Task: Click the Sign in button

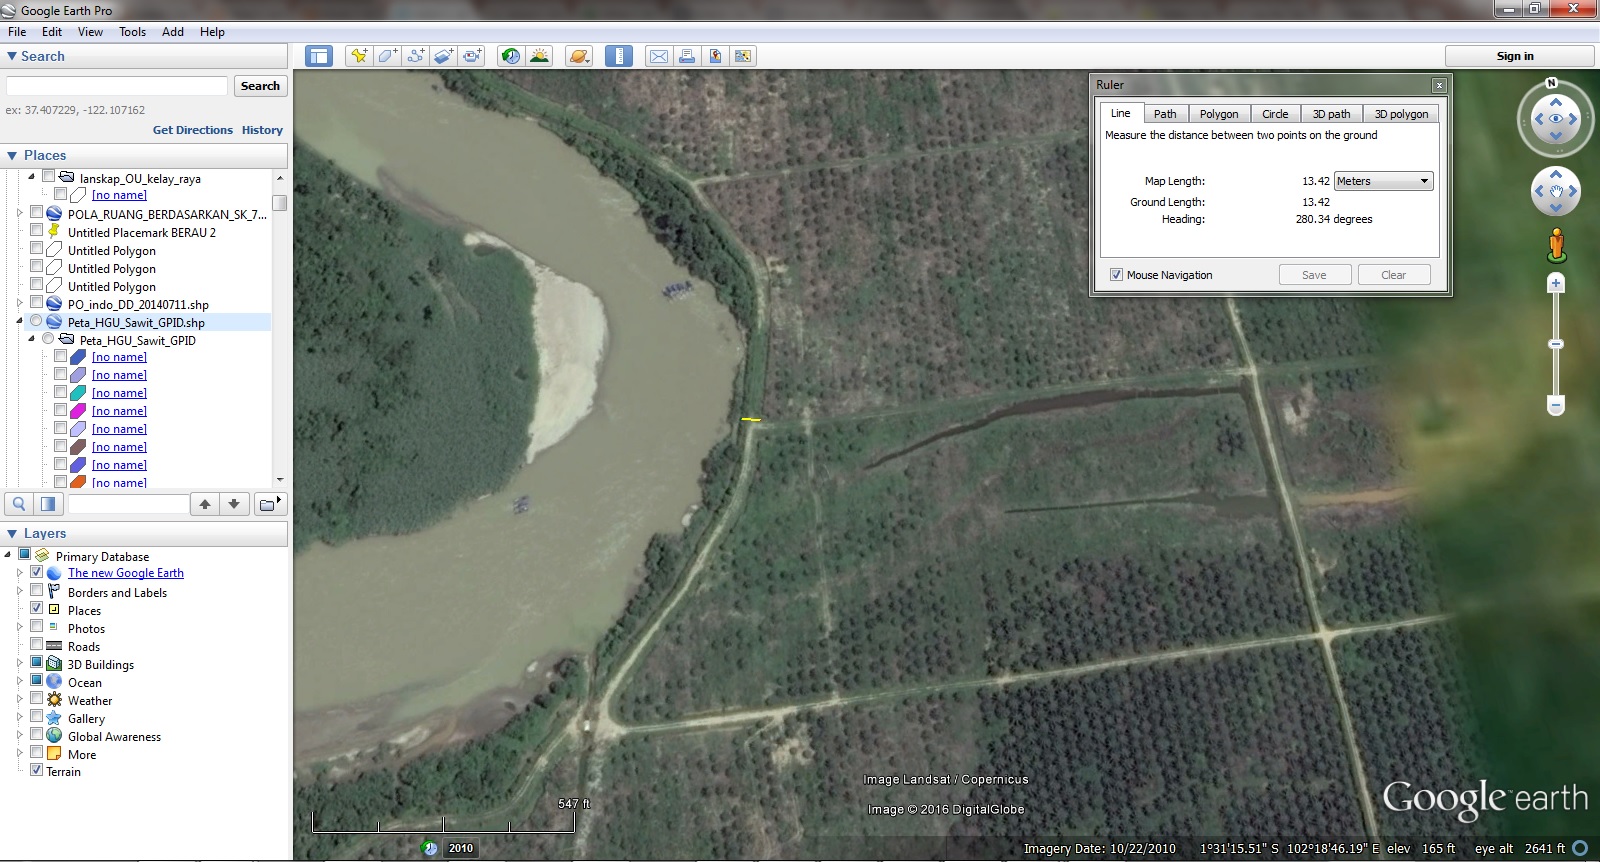Action: [1515, 56]
